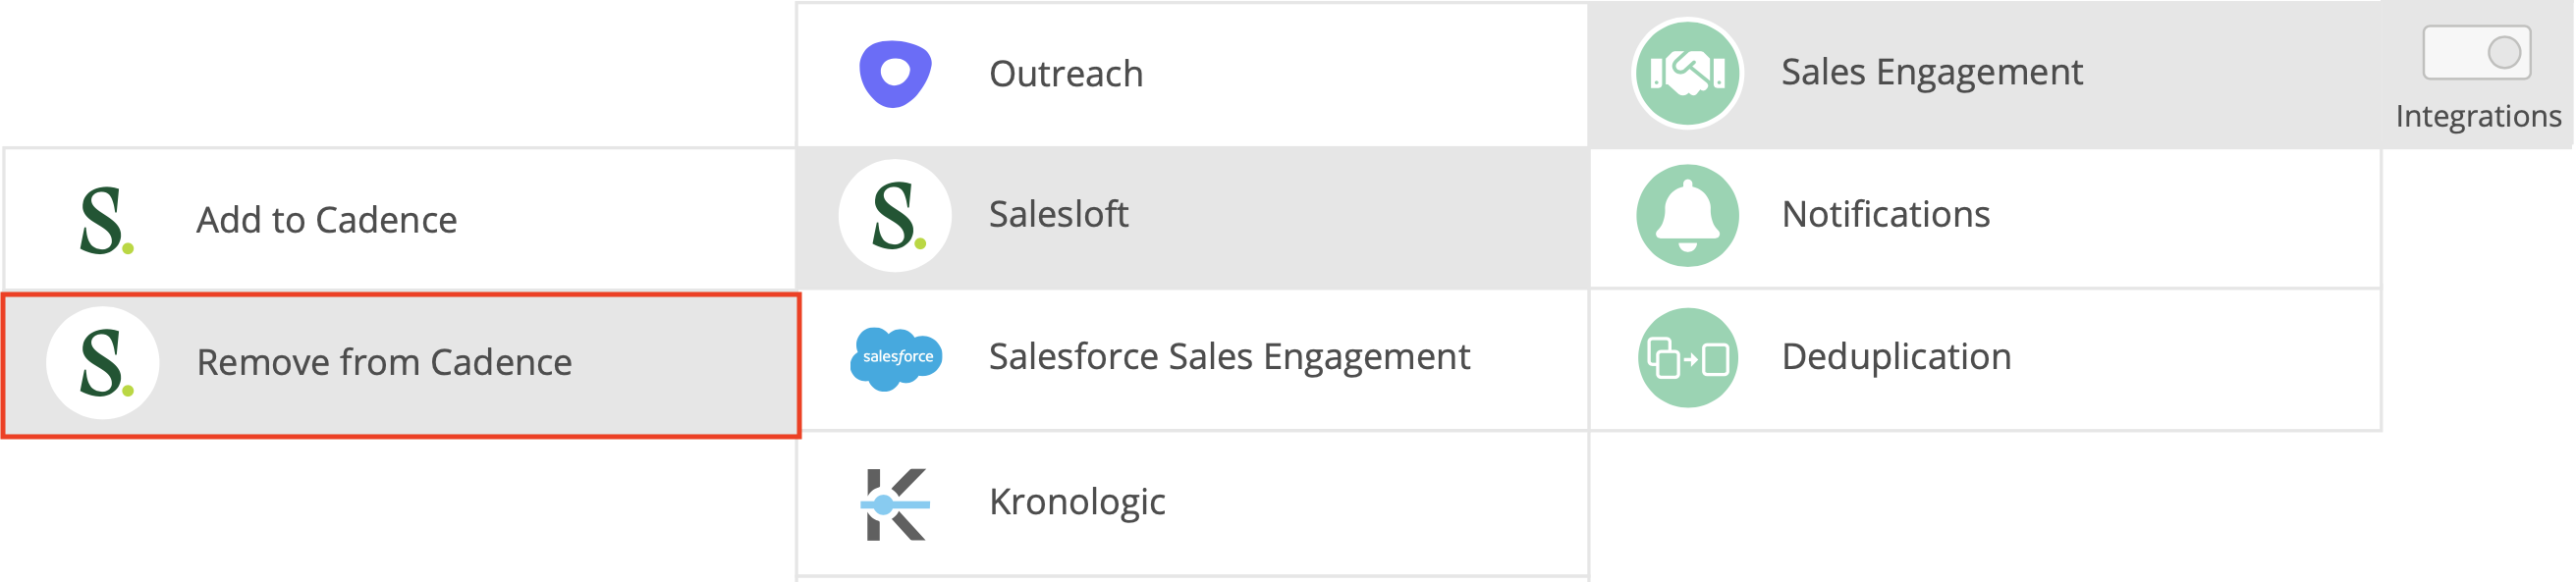2576x582 pixels.
Task: Click the Integrations label under switch
Action: [2478, 117]
